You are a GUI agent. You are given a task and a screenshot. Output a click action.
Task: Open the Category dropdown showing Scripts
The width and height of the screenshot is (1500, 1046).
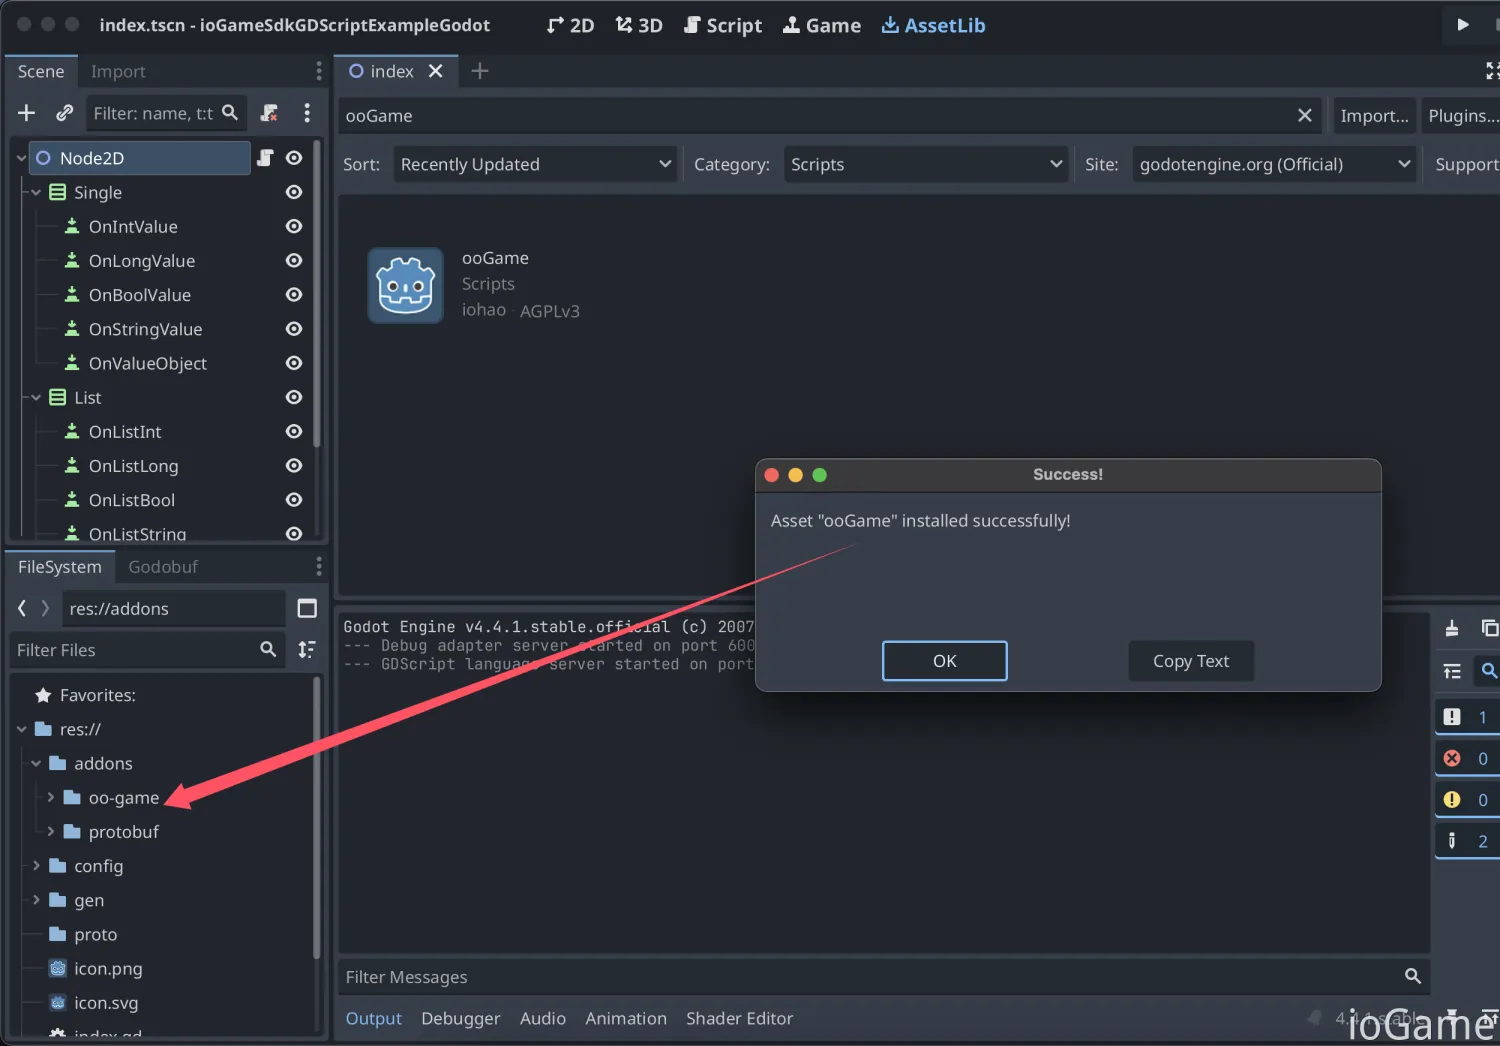(x=925, y=164)
